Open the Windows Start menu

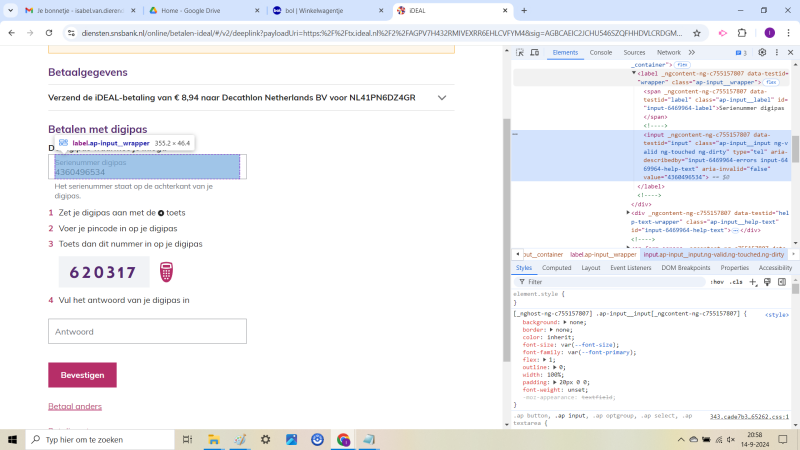point(12,439)
